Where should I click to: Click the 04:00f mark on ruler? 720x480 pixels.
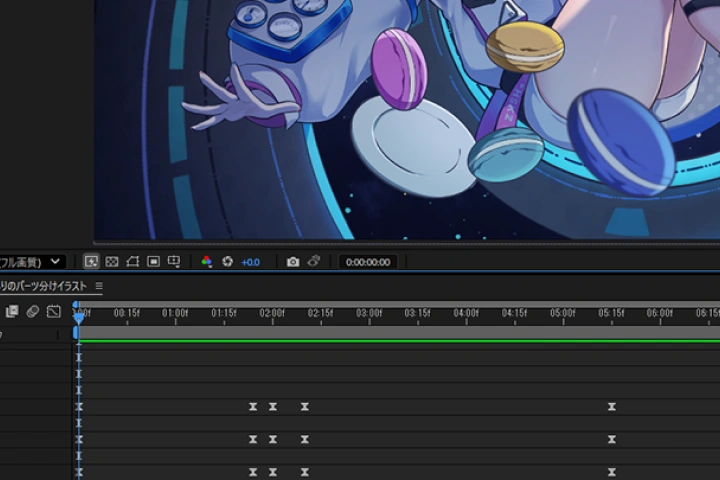tap(466, 313)
